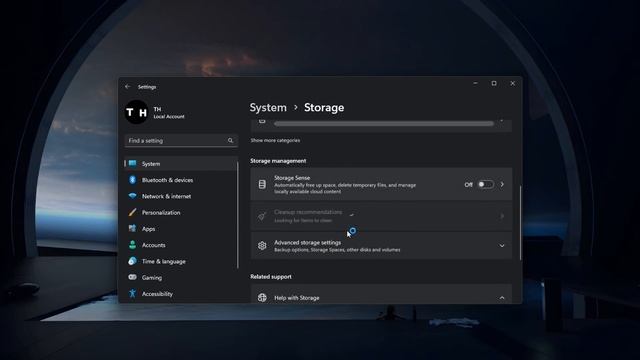Open Advanced storage settings row text

click(307, 242)
